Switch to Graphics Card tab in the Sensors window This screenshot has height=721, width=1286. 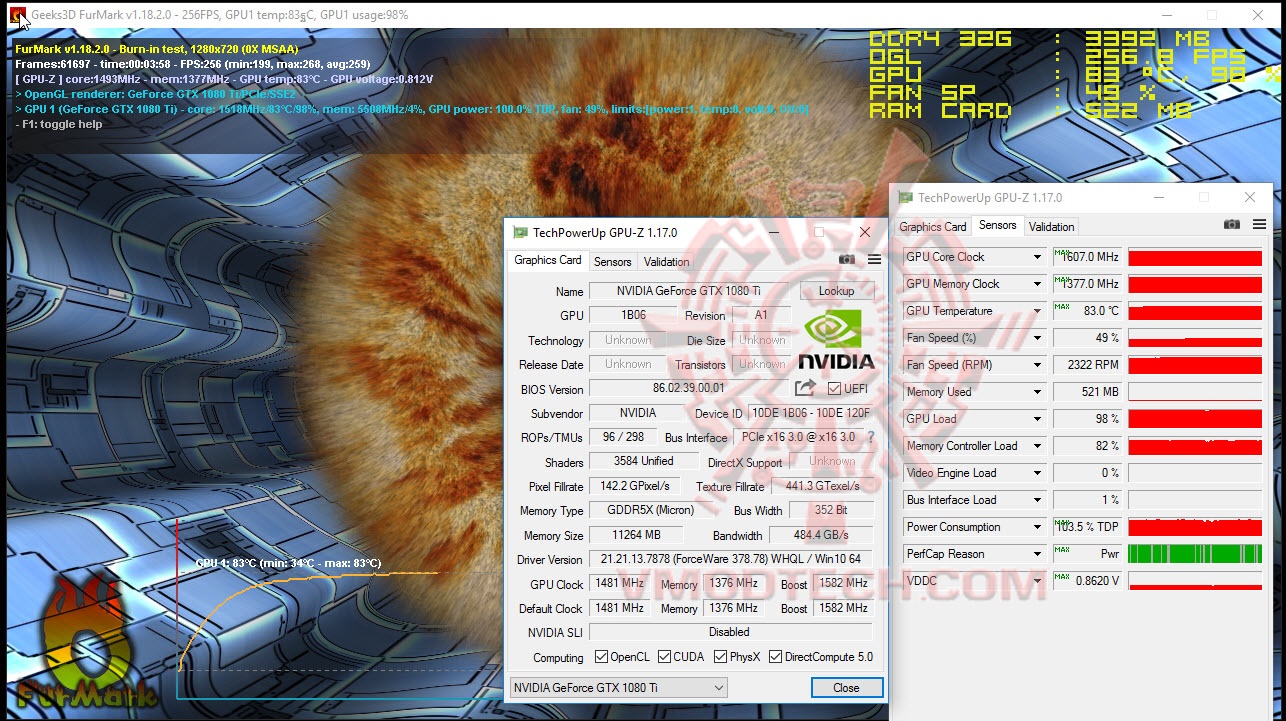click(x=933, y=227)
